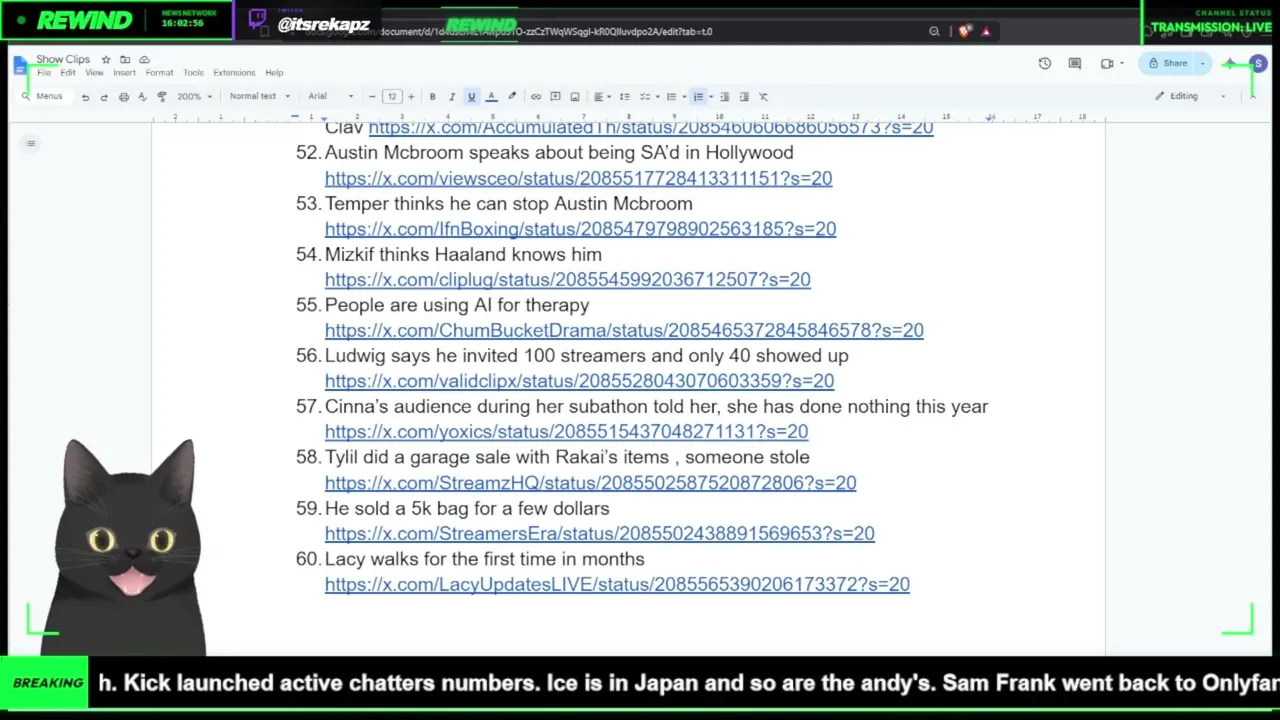Open the File menu
1280x720 pixels.
(x=44, y=73)
